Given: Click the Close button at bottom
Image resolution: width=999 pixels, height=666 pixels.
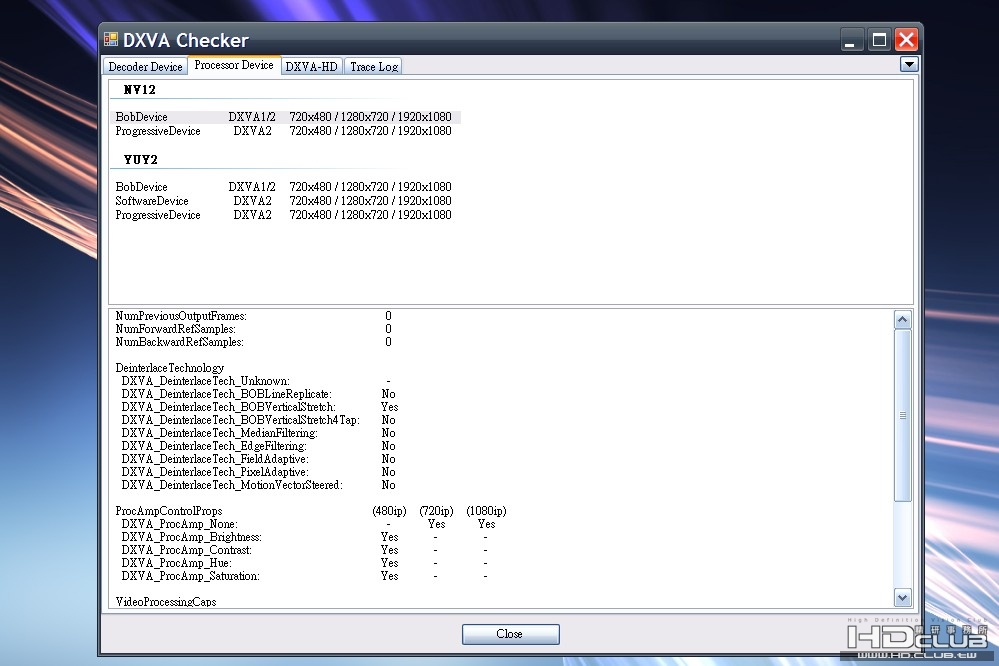Looking at the screenshot, I should pyautogui.click(x=510, y=633).
